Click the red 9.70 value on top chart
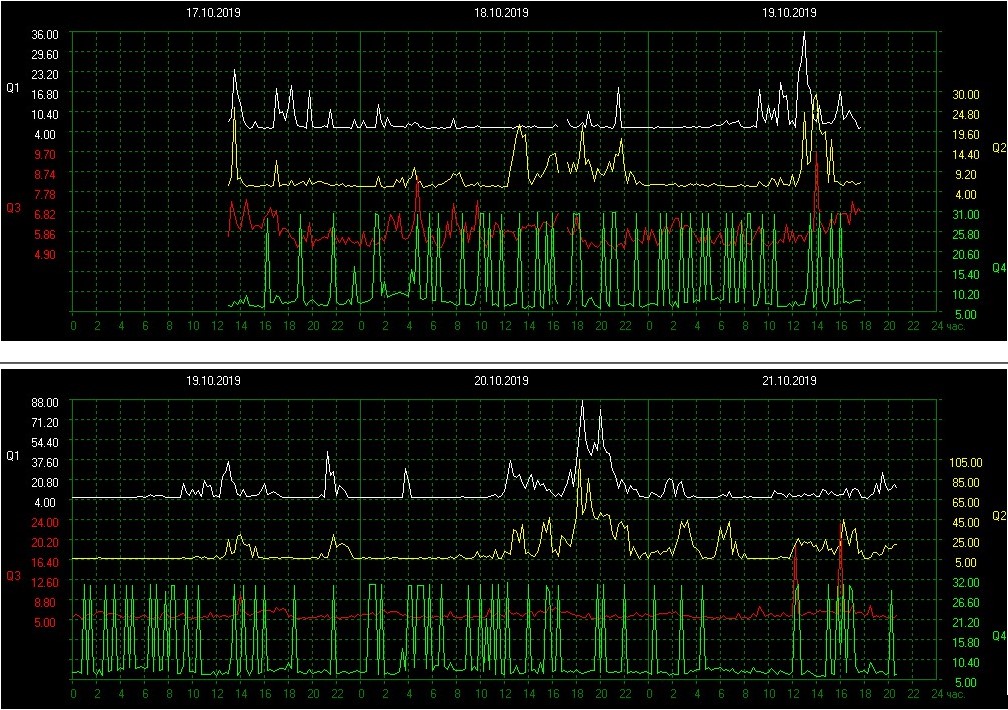 (x=46, y=154)
